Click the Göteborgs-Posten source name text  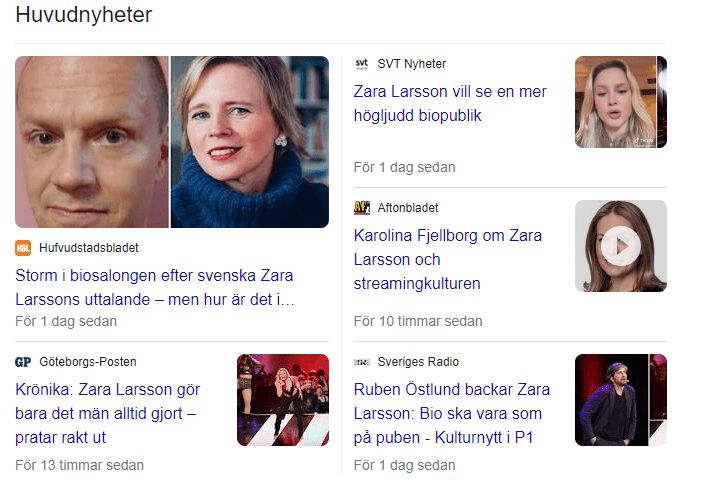pyautogui.click(x=88, y=362)
